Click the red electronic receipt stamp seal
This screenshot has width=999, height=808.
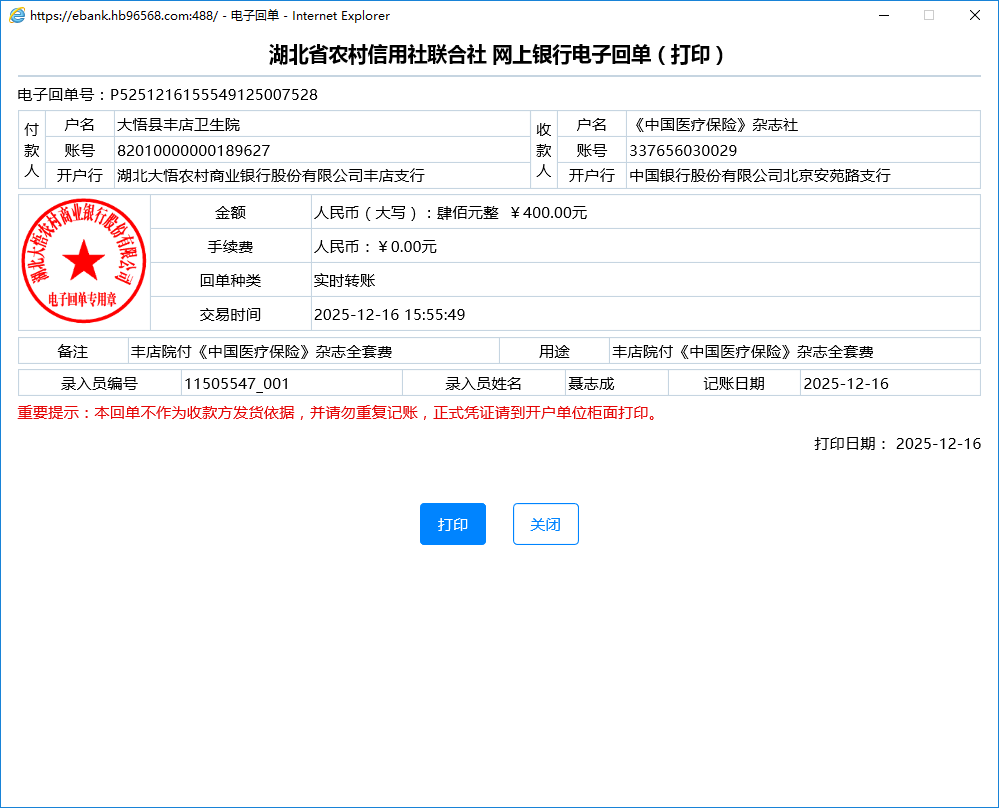pos(84,261)
